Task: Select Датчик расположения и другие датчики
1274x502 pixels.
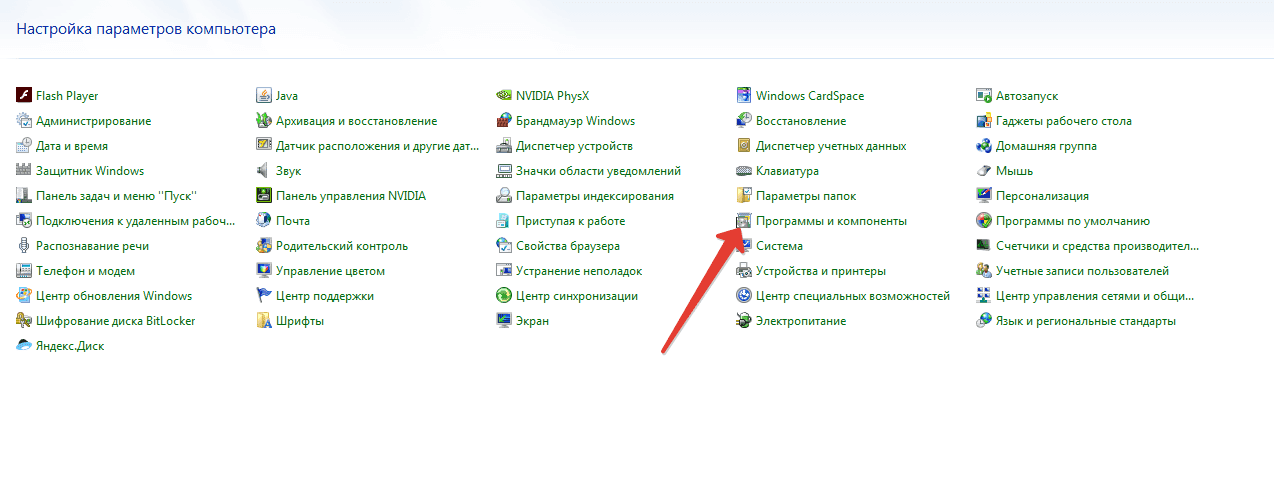Action: (x=378, y=146)
